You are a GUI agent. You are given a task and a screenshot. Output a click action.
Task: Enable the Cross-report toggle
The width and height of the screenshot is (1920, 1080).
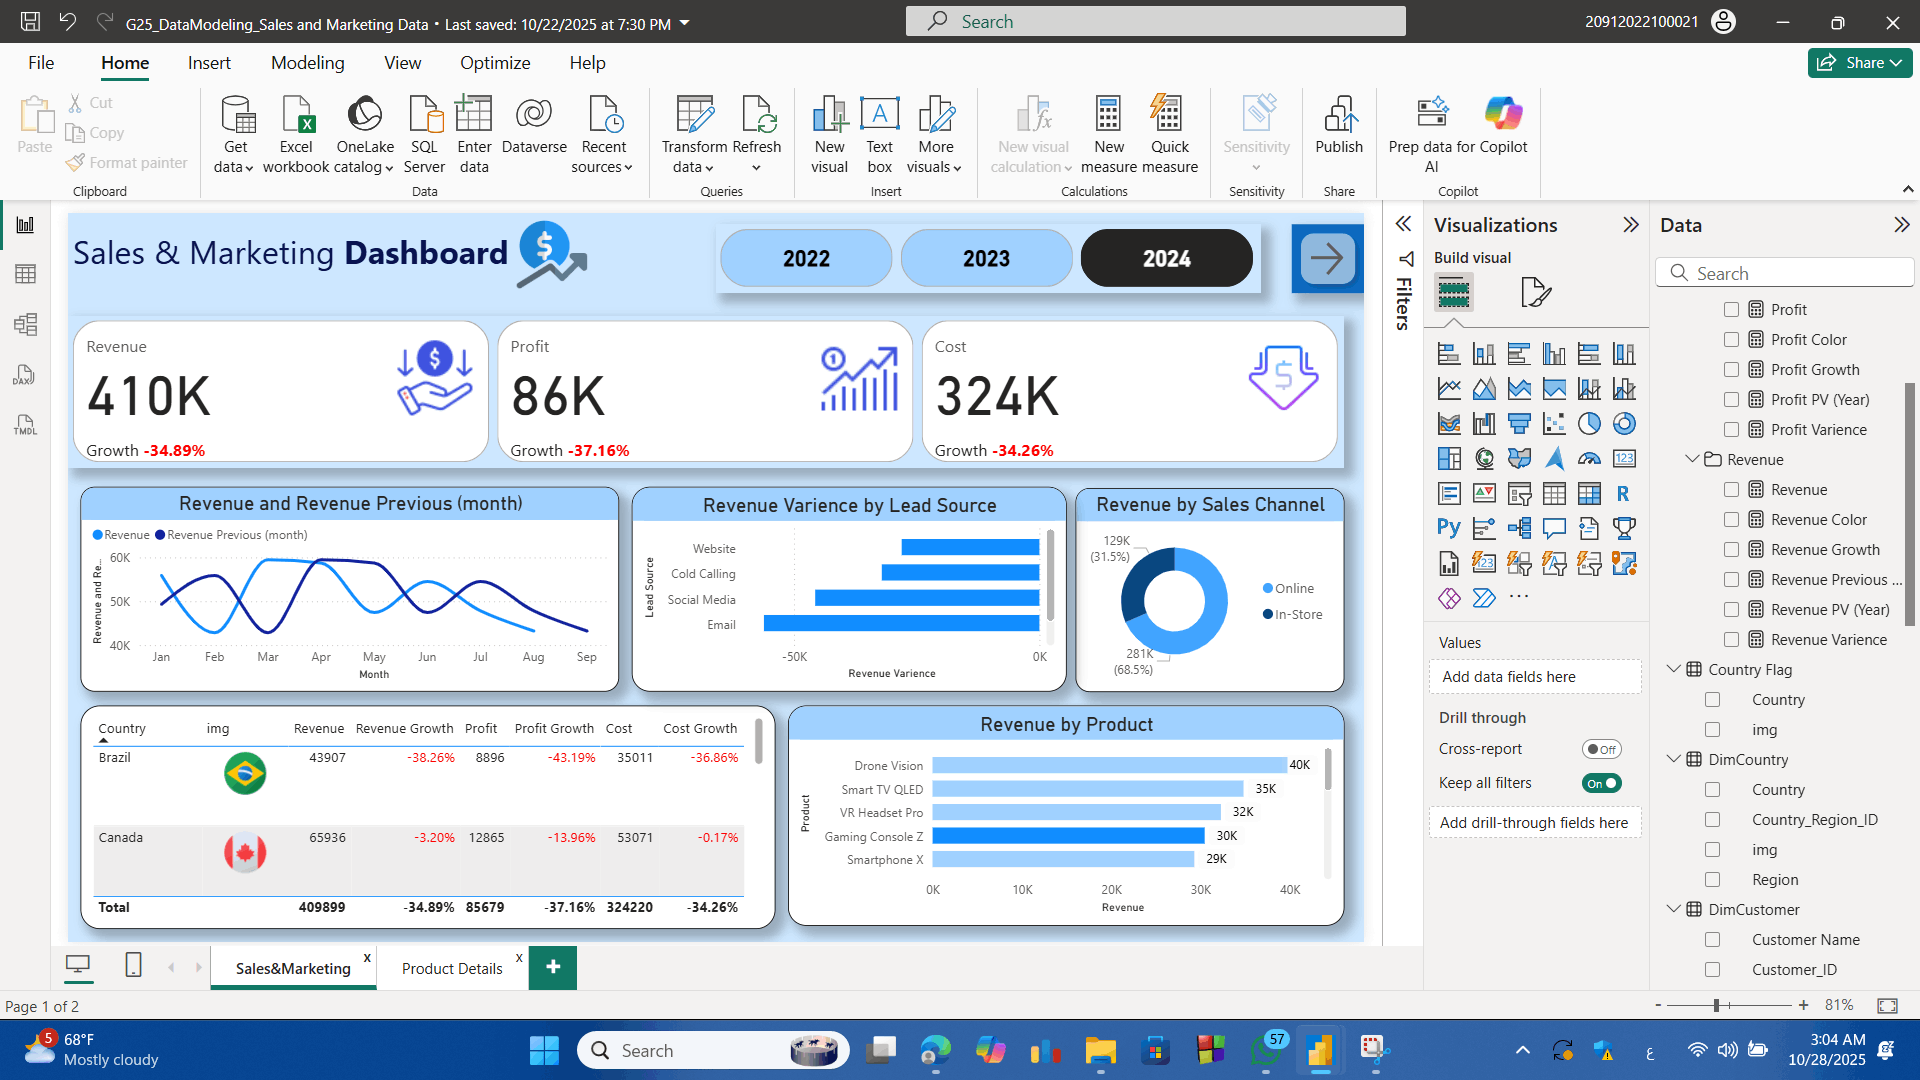tap(1600, 748)
